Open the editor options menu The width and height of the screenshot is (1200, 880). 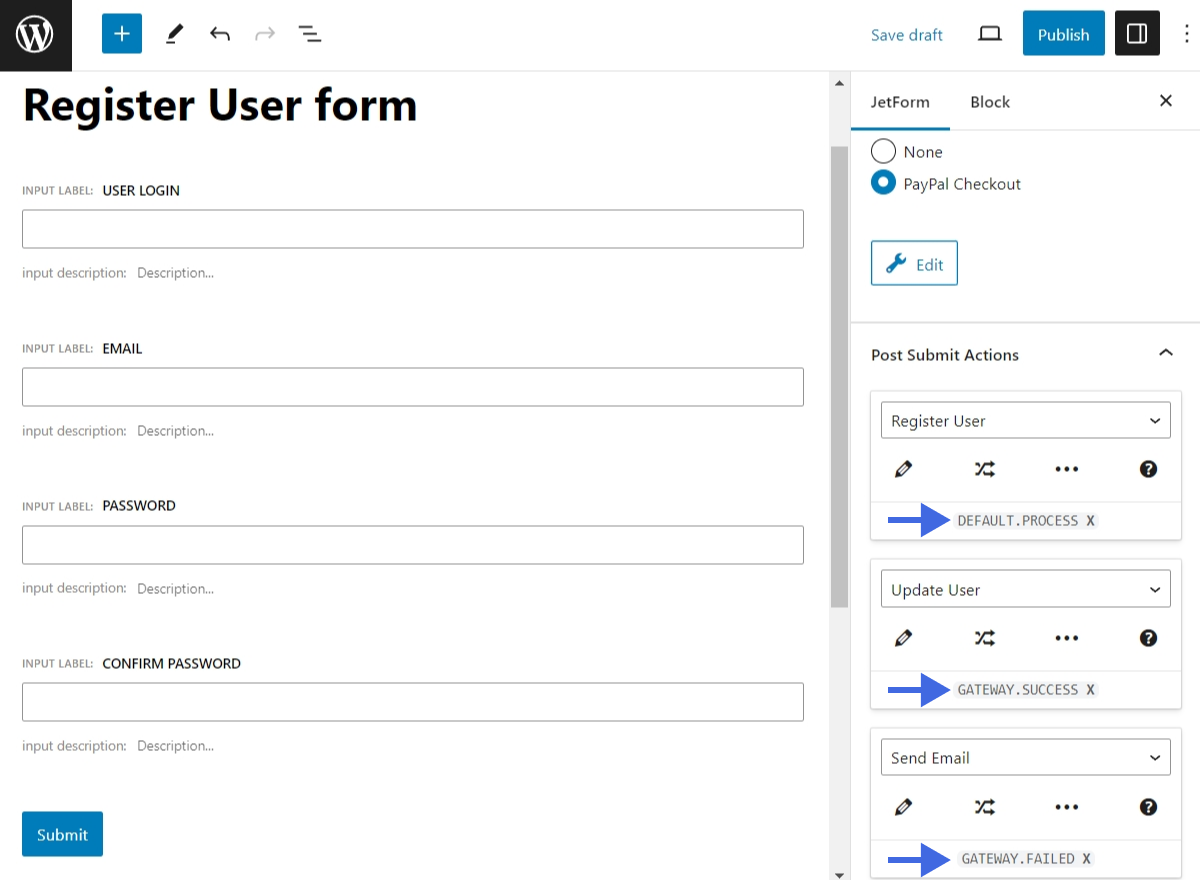pos(1186,33)
